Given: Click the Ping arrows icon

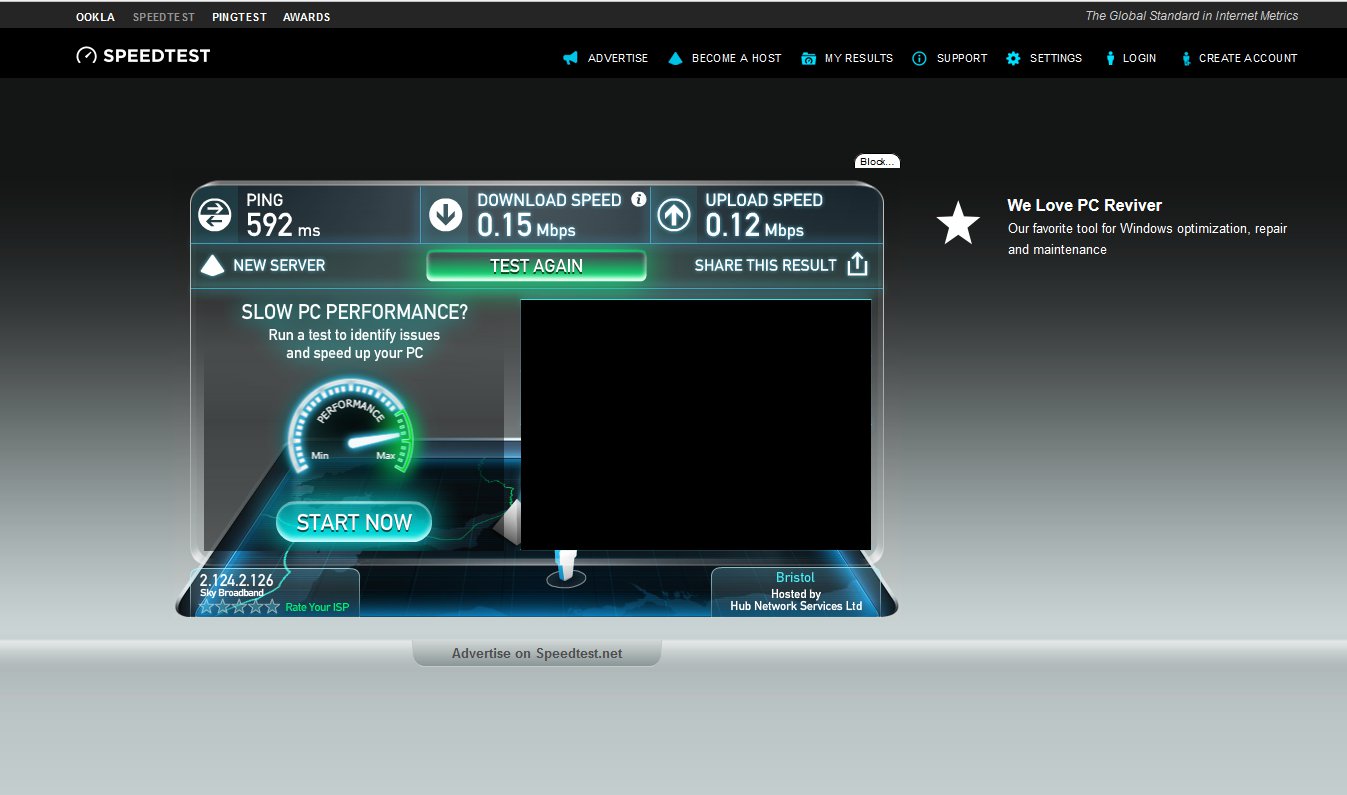Looking at the screenshot, I should 215,214.
